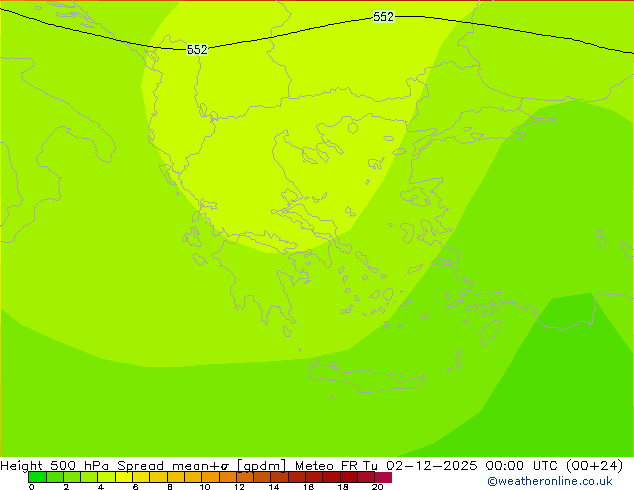
Task: Select the 552 contour label over the Adriatic coast
Action: (197, 50)
